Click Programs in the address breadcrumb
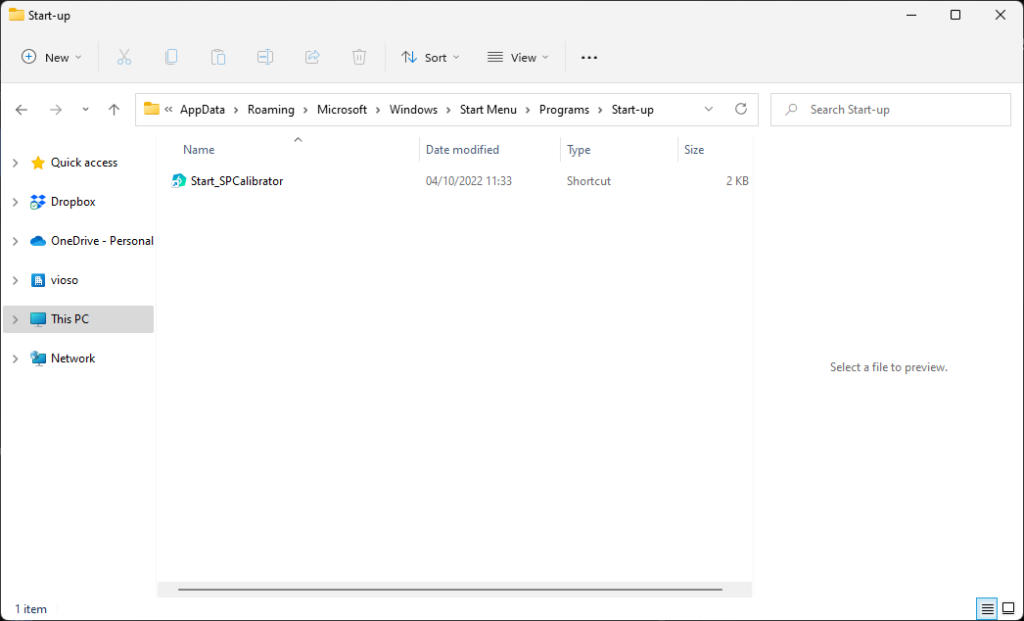1024x621 pixels. [x=564, y=110]
